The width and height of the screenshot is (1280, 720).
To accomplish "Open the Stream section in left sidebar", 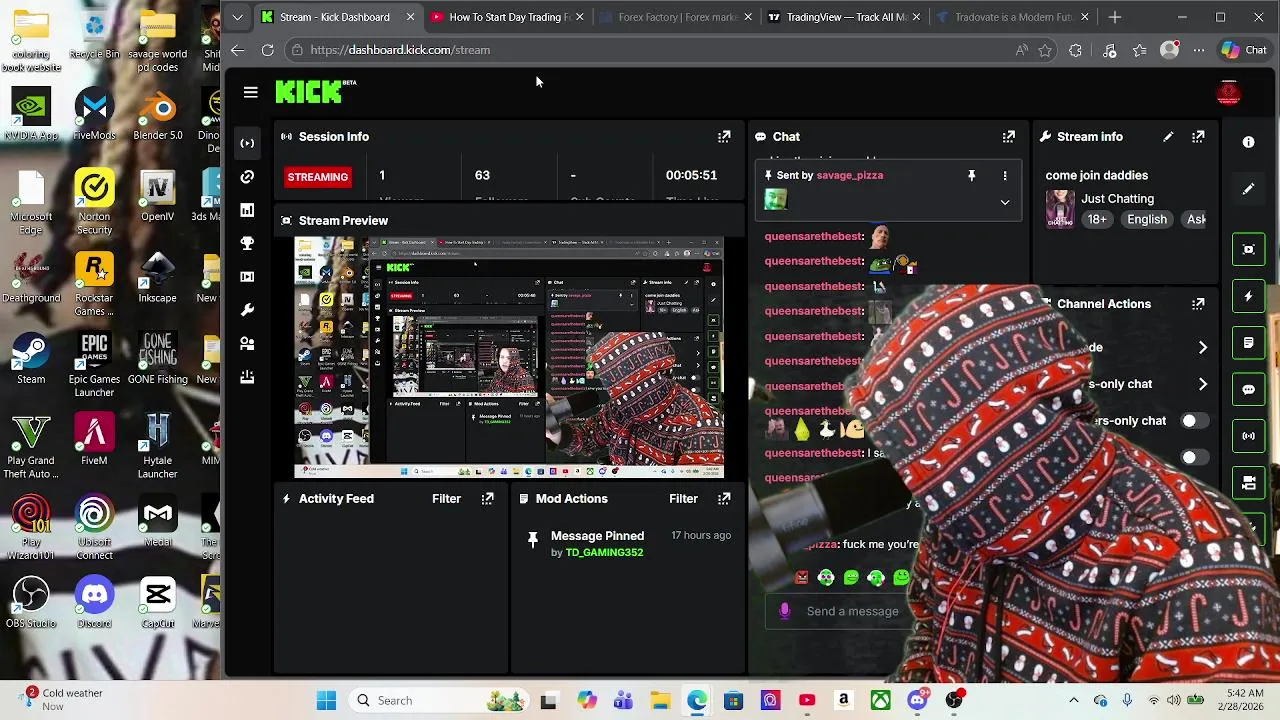I will [247, 143].
